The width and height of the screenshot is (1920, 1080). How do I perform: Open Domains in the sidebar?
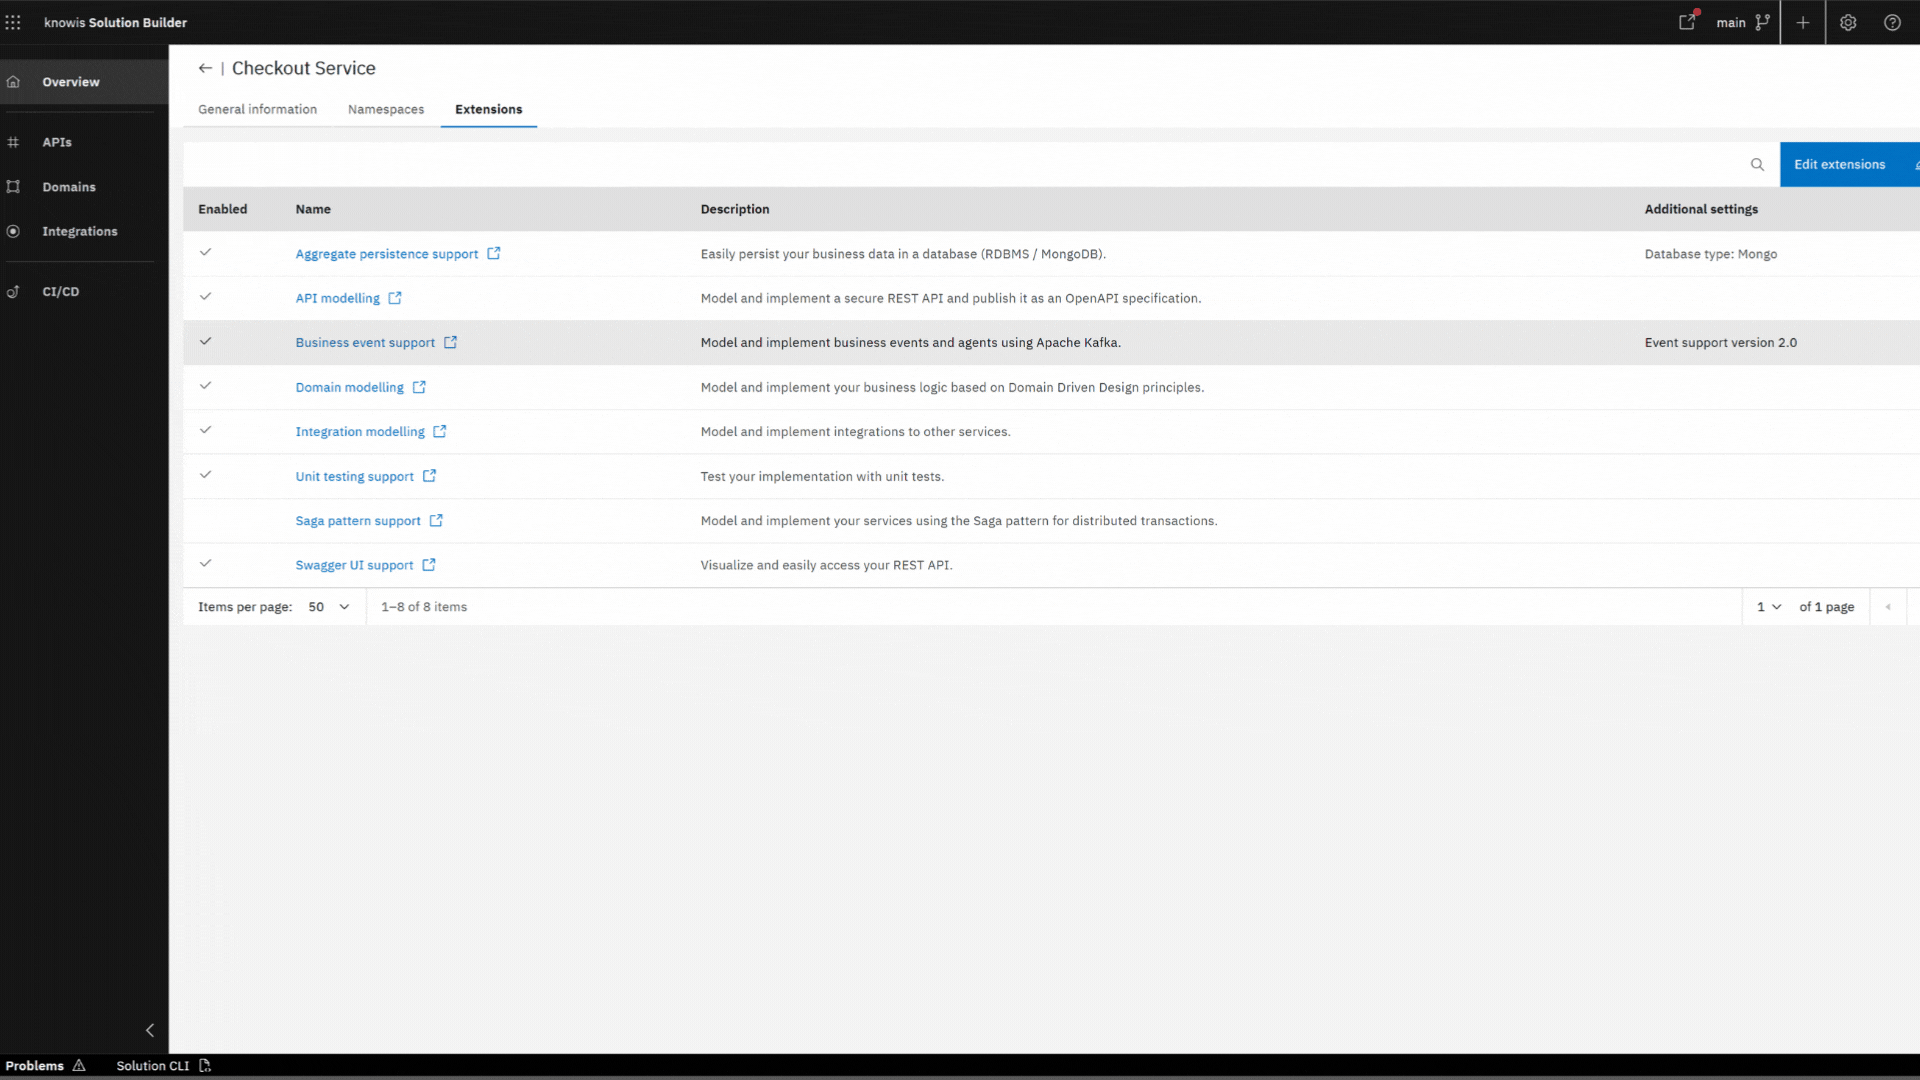click(68, 187)
